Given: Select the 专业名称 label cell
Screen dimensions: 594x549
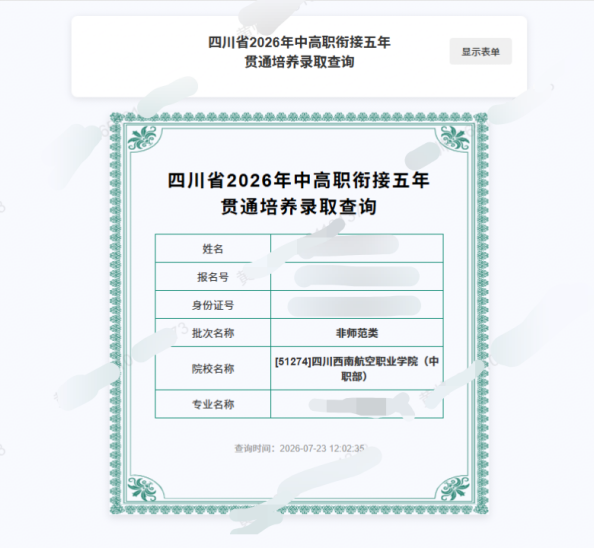Looking at the screenshot, I should click(213, 404).
